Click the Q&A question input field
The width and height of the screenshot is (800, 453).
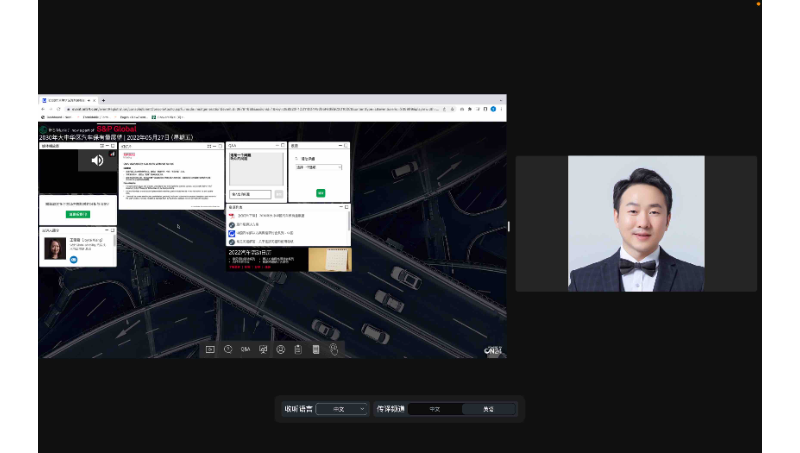click(251, 194)
